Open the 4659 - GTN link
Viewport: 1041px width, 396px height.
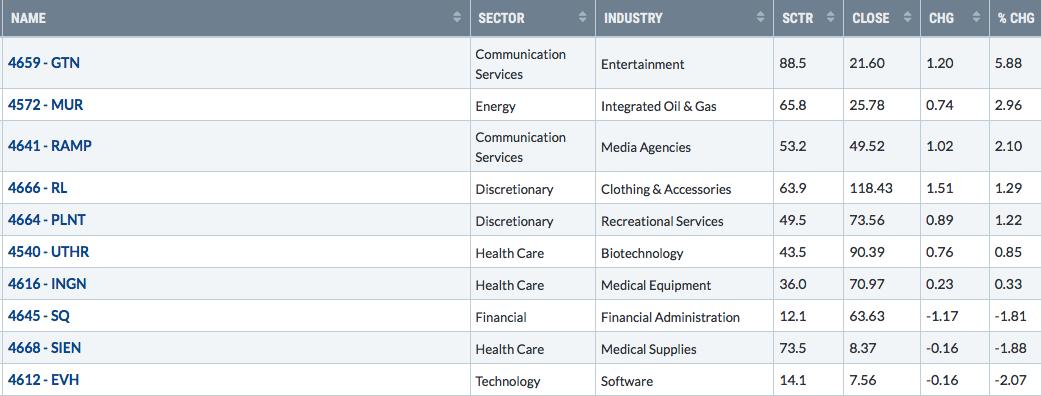point(44,62)
